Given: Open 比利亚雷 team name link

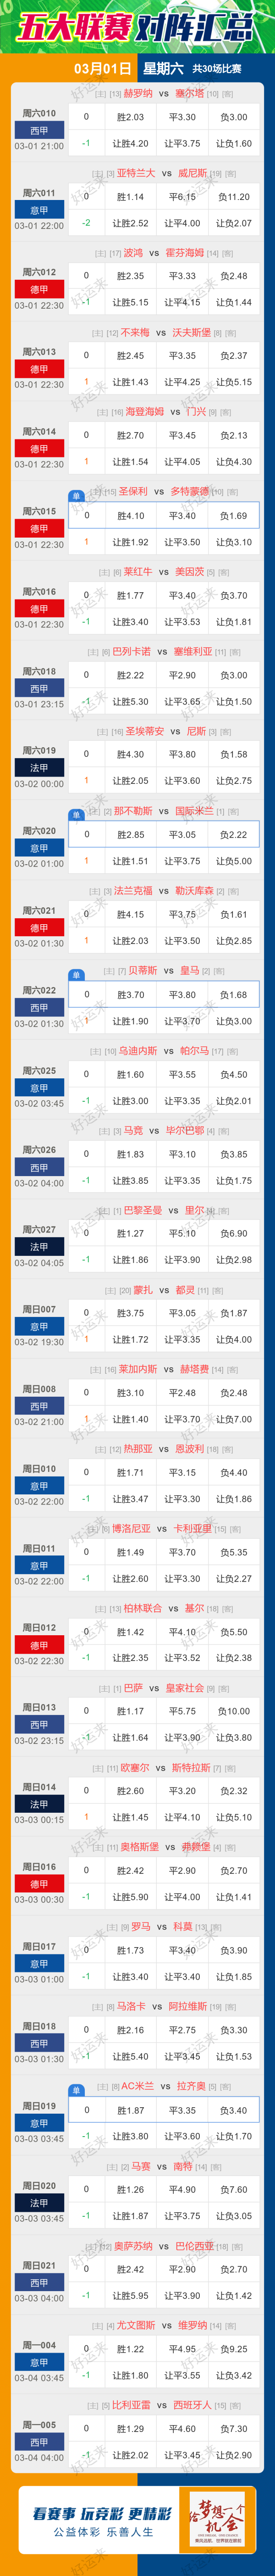Looking at the screenshot, I should point(132,2405).
